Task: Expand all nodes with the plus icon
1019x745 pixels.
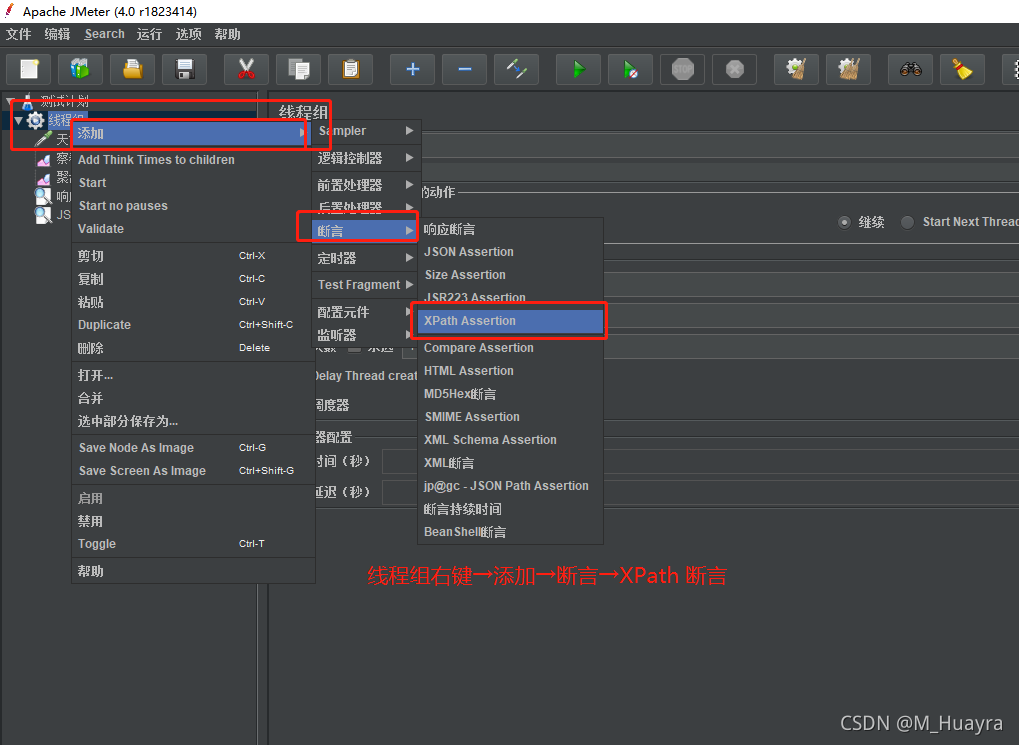Action: click(412, 69)
